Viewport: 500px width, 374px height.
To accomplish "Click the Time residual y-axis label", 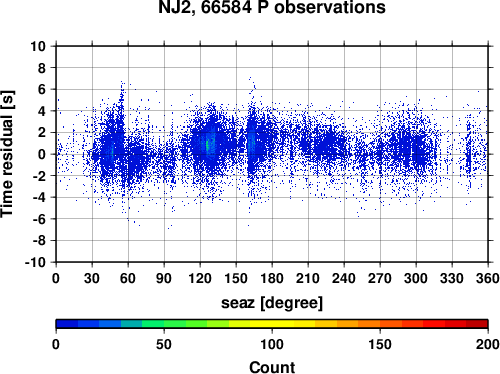I will click(x=7, y=154).
